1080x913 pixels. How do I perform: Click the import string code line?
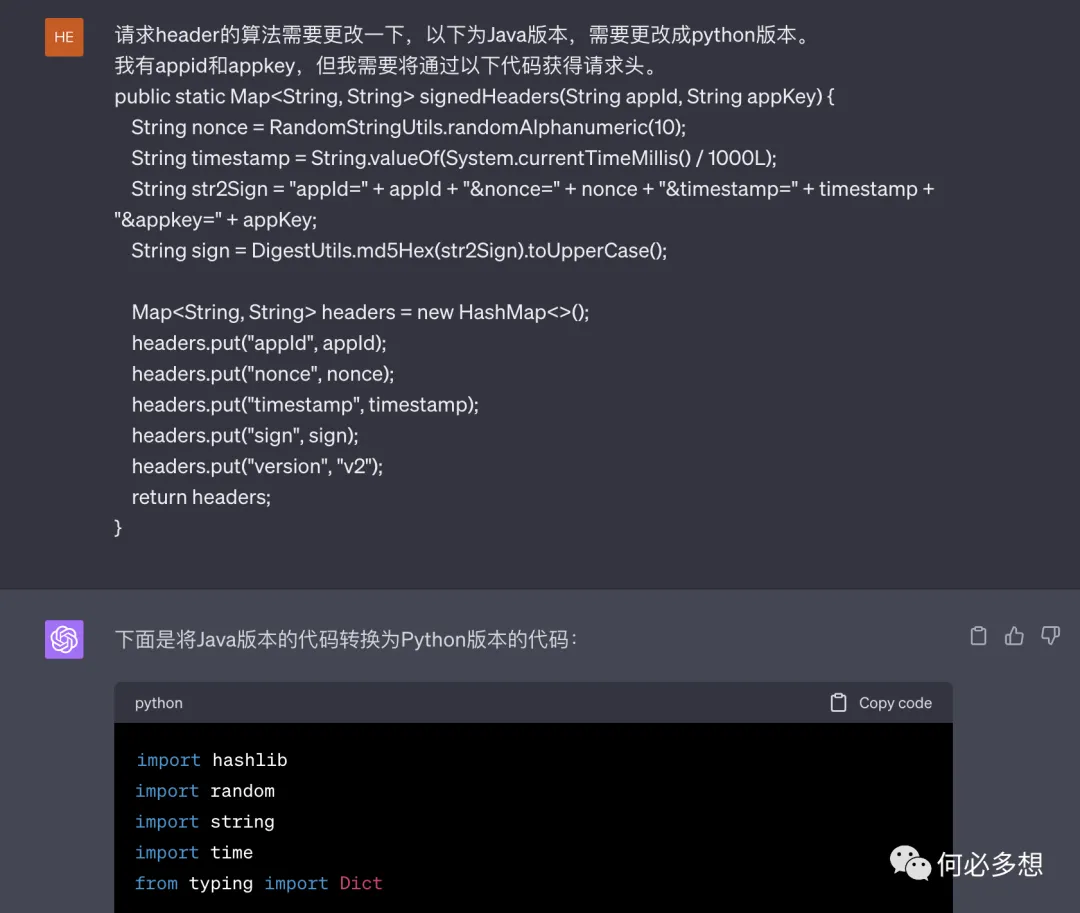[205, 822]
